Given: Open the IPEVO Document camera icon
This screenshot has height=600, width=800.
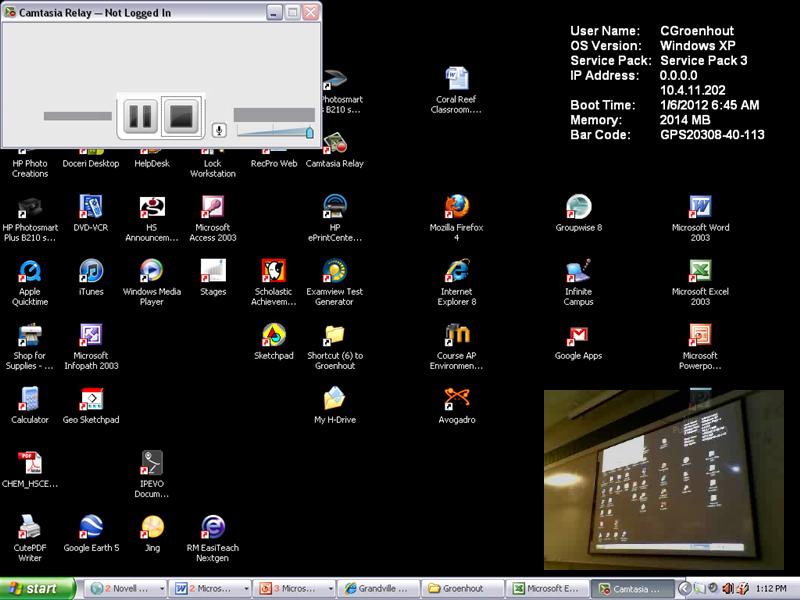Looking at the screenshot, I should (152, 474).
